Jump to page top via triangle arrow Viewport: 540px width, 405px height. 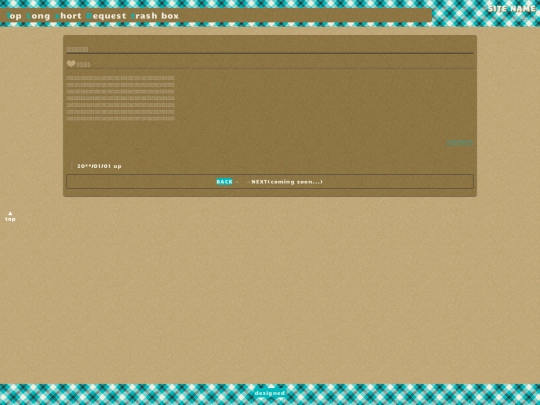(10, 213)
